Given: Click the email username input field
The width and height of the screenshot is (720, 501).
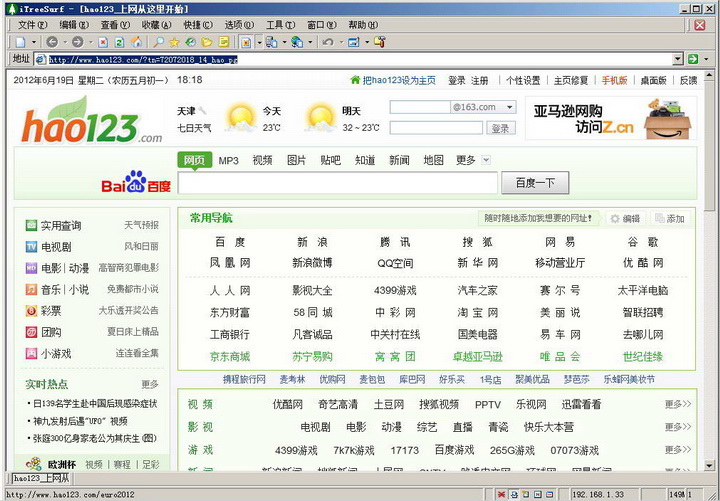Looking at the screenshot, I should 420,107.
